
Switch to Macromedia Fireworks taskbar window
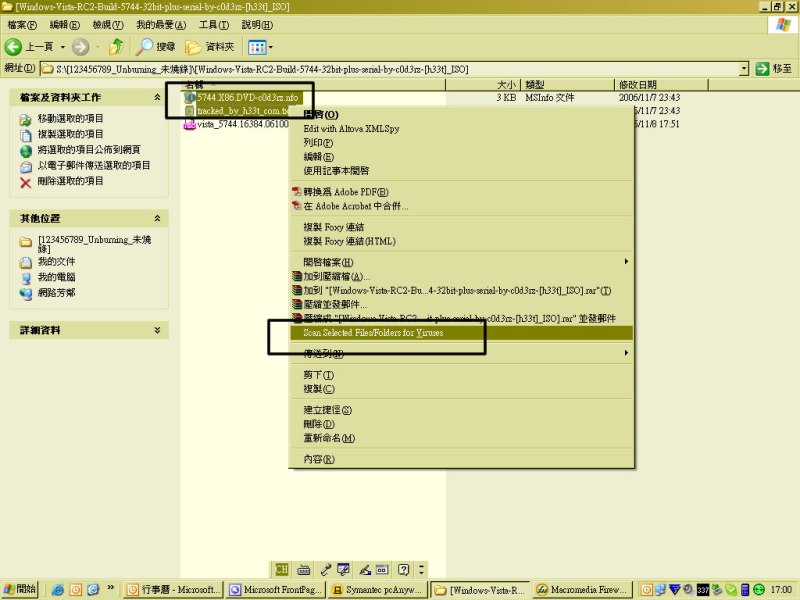[x=583, y=590]
